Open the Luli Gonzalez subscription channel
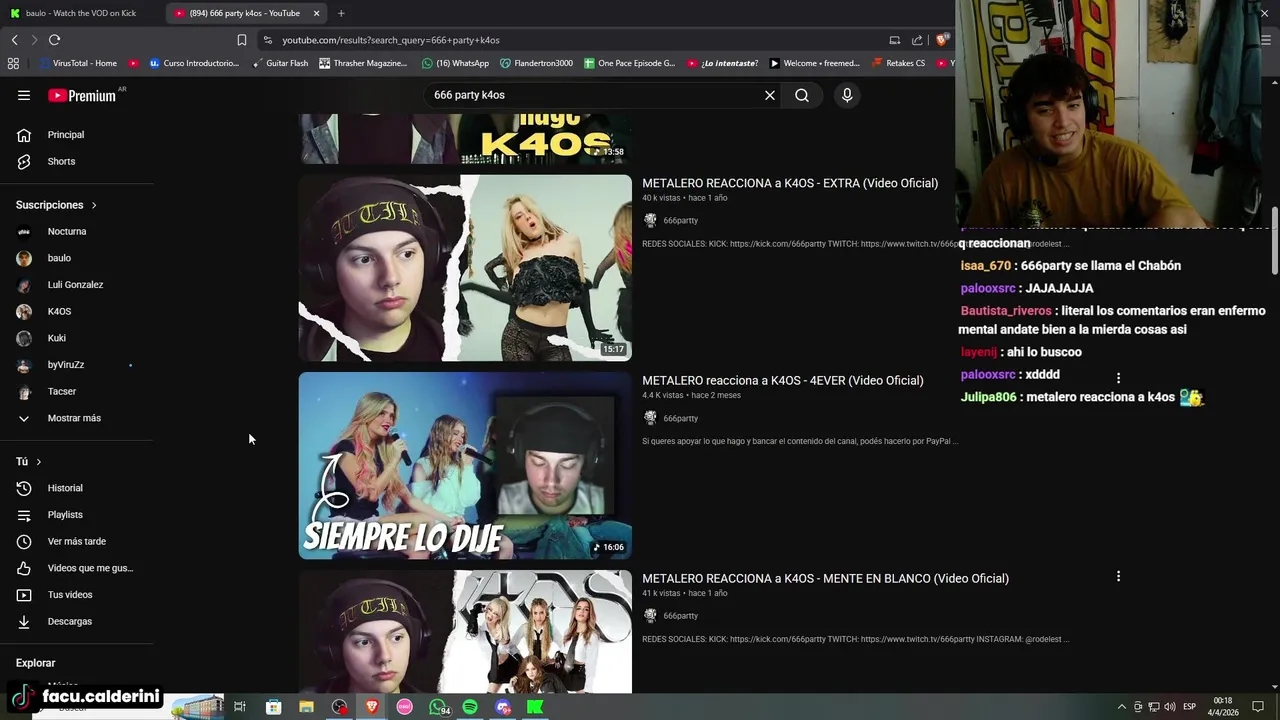The height and width of the screenshot is (720, 1280). pos(76,285)
